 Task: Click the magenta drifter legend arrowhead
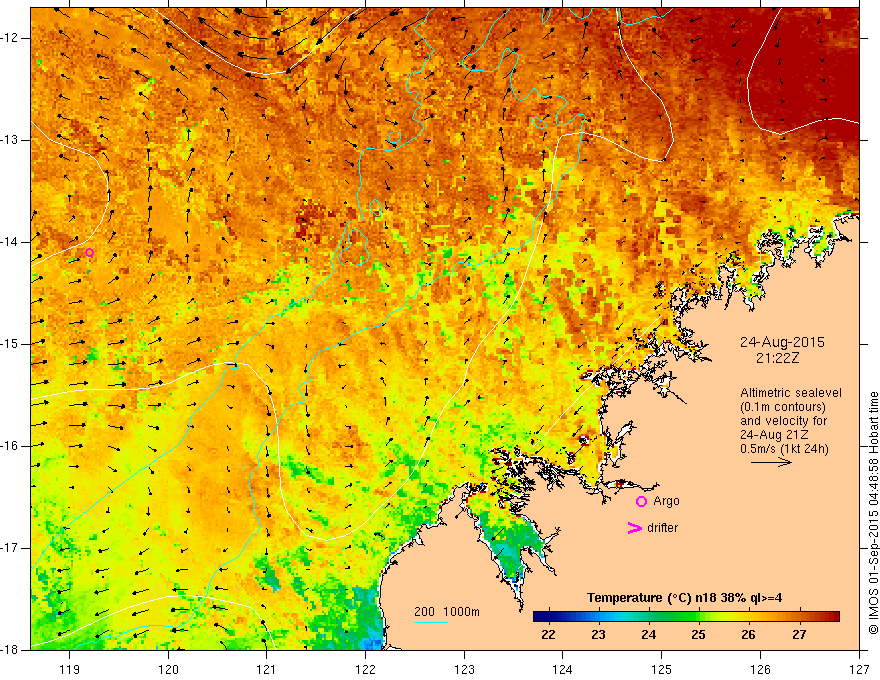[x=634, y=528]
